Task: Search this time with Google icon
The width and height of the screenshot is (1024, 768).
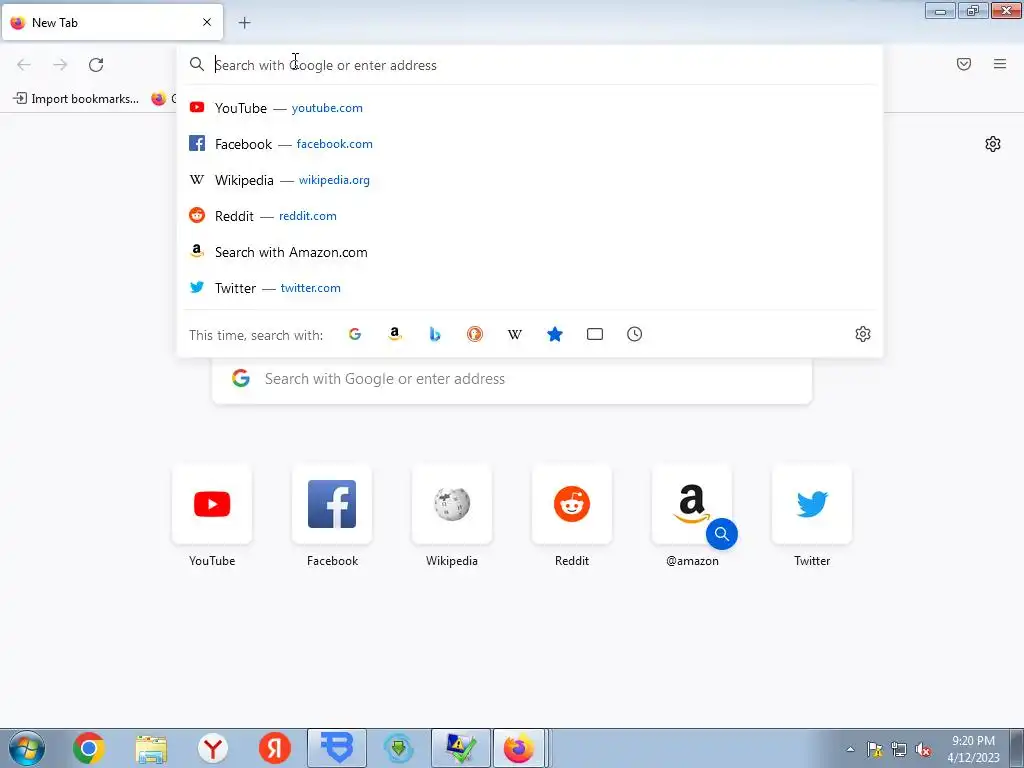Action: pyautogui.click(x=355, y=334)
